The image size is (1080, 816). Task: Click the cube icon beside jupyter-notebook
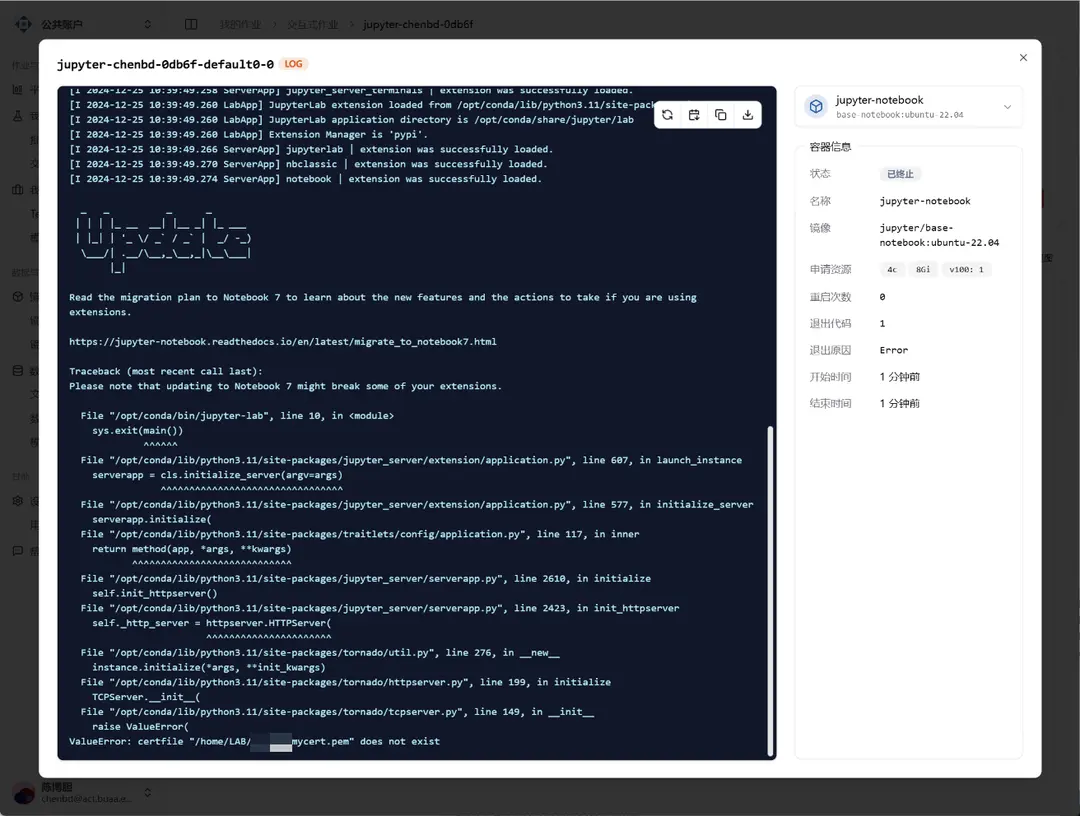click(816, 107)
